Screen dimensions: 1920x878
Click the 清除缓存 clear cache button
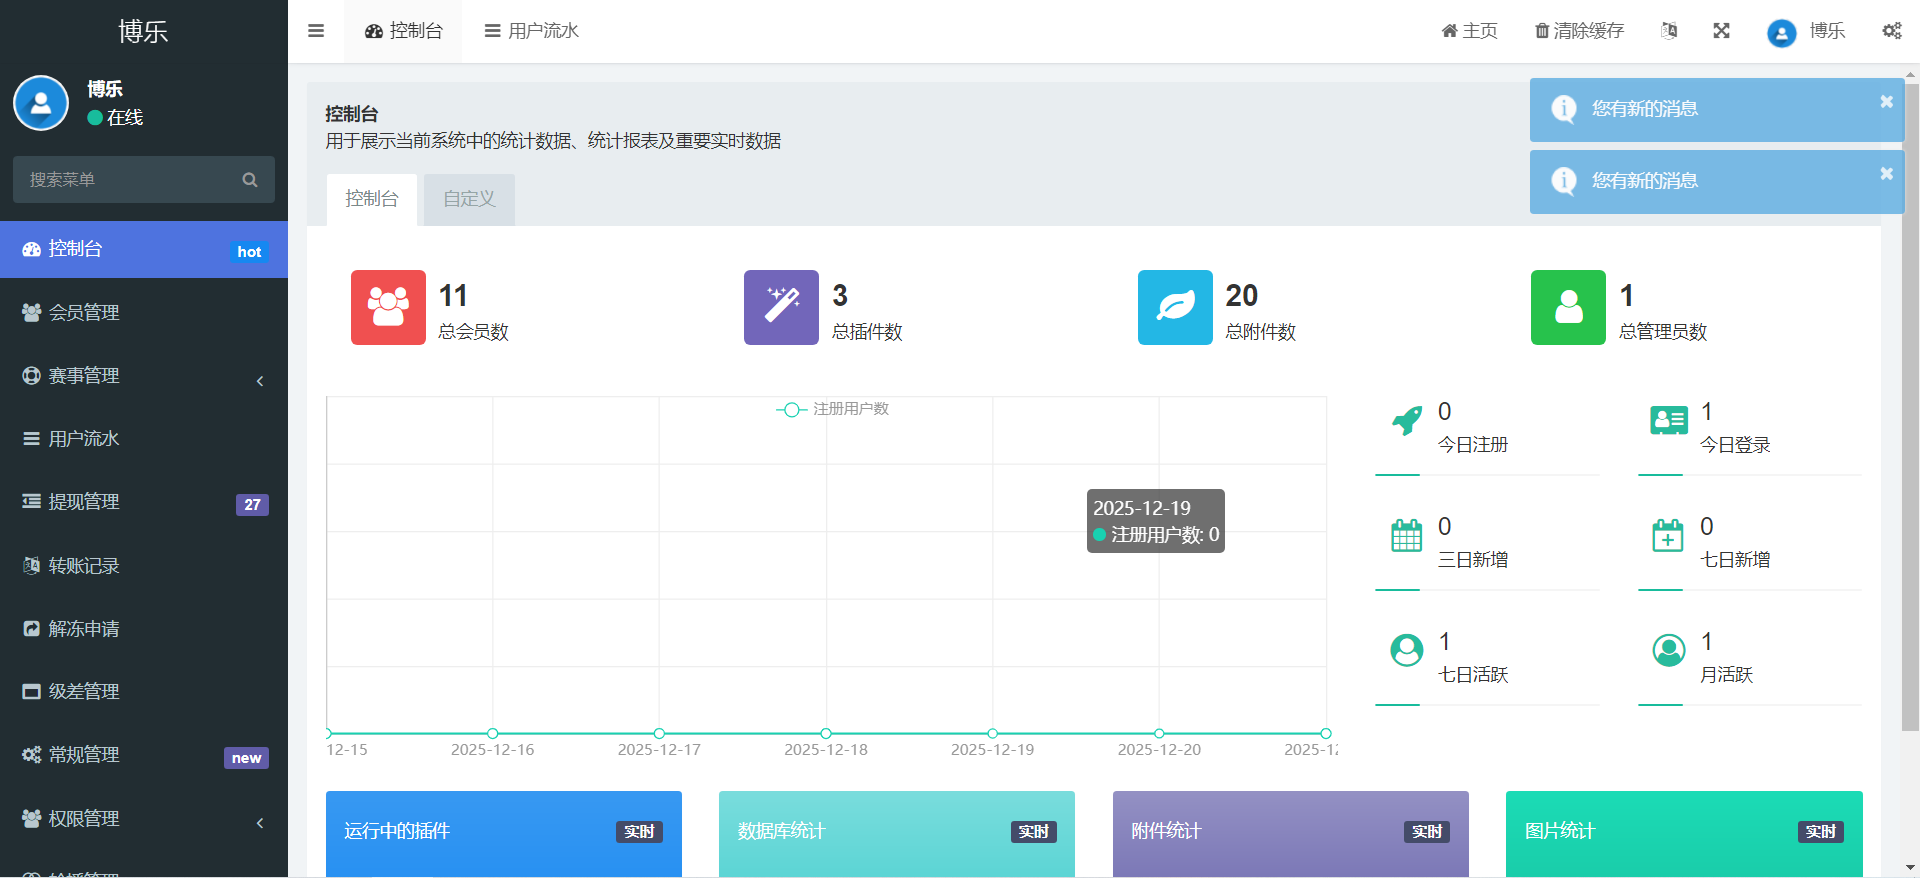[1579, 31]
